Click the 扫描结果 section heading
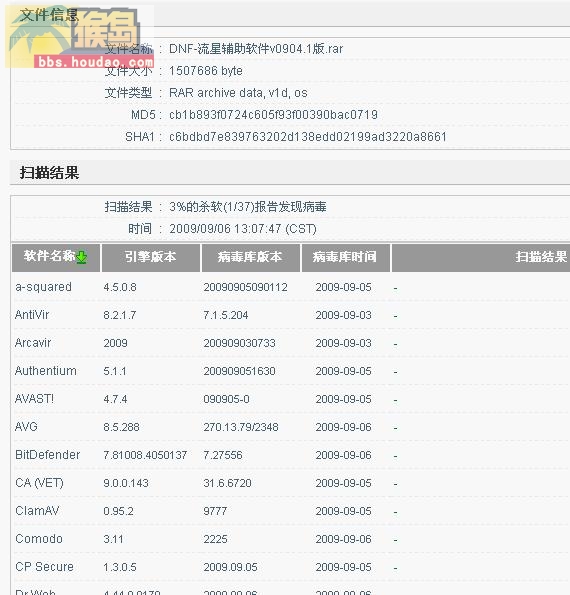The image size is (570, 595). pyautogui.click(x=49, y=173)
